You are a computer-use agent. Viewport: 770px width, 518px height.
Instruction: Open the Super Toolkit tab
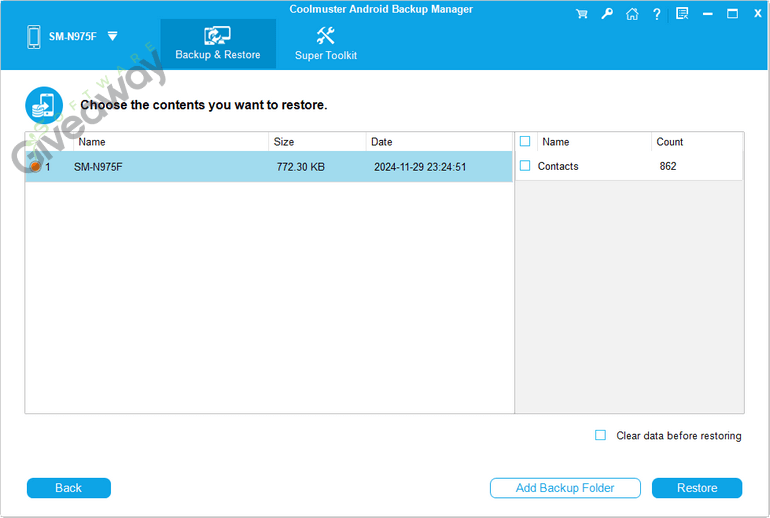pyautogui.click(x=326, y=44)
